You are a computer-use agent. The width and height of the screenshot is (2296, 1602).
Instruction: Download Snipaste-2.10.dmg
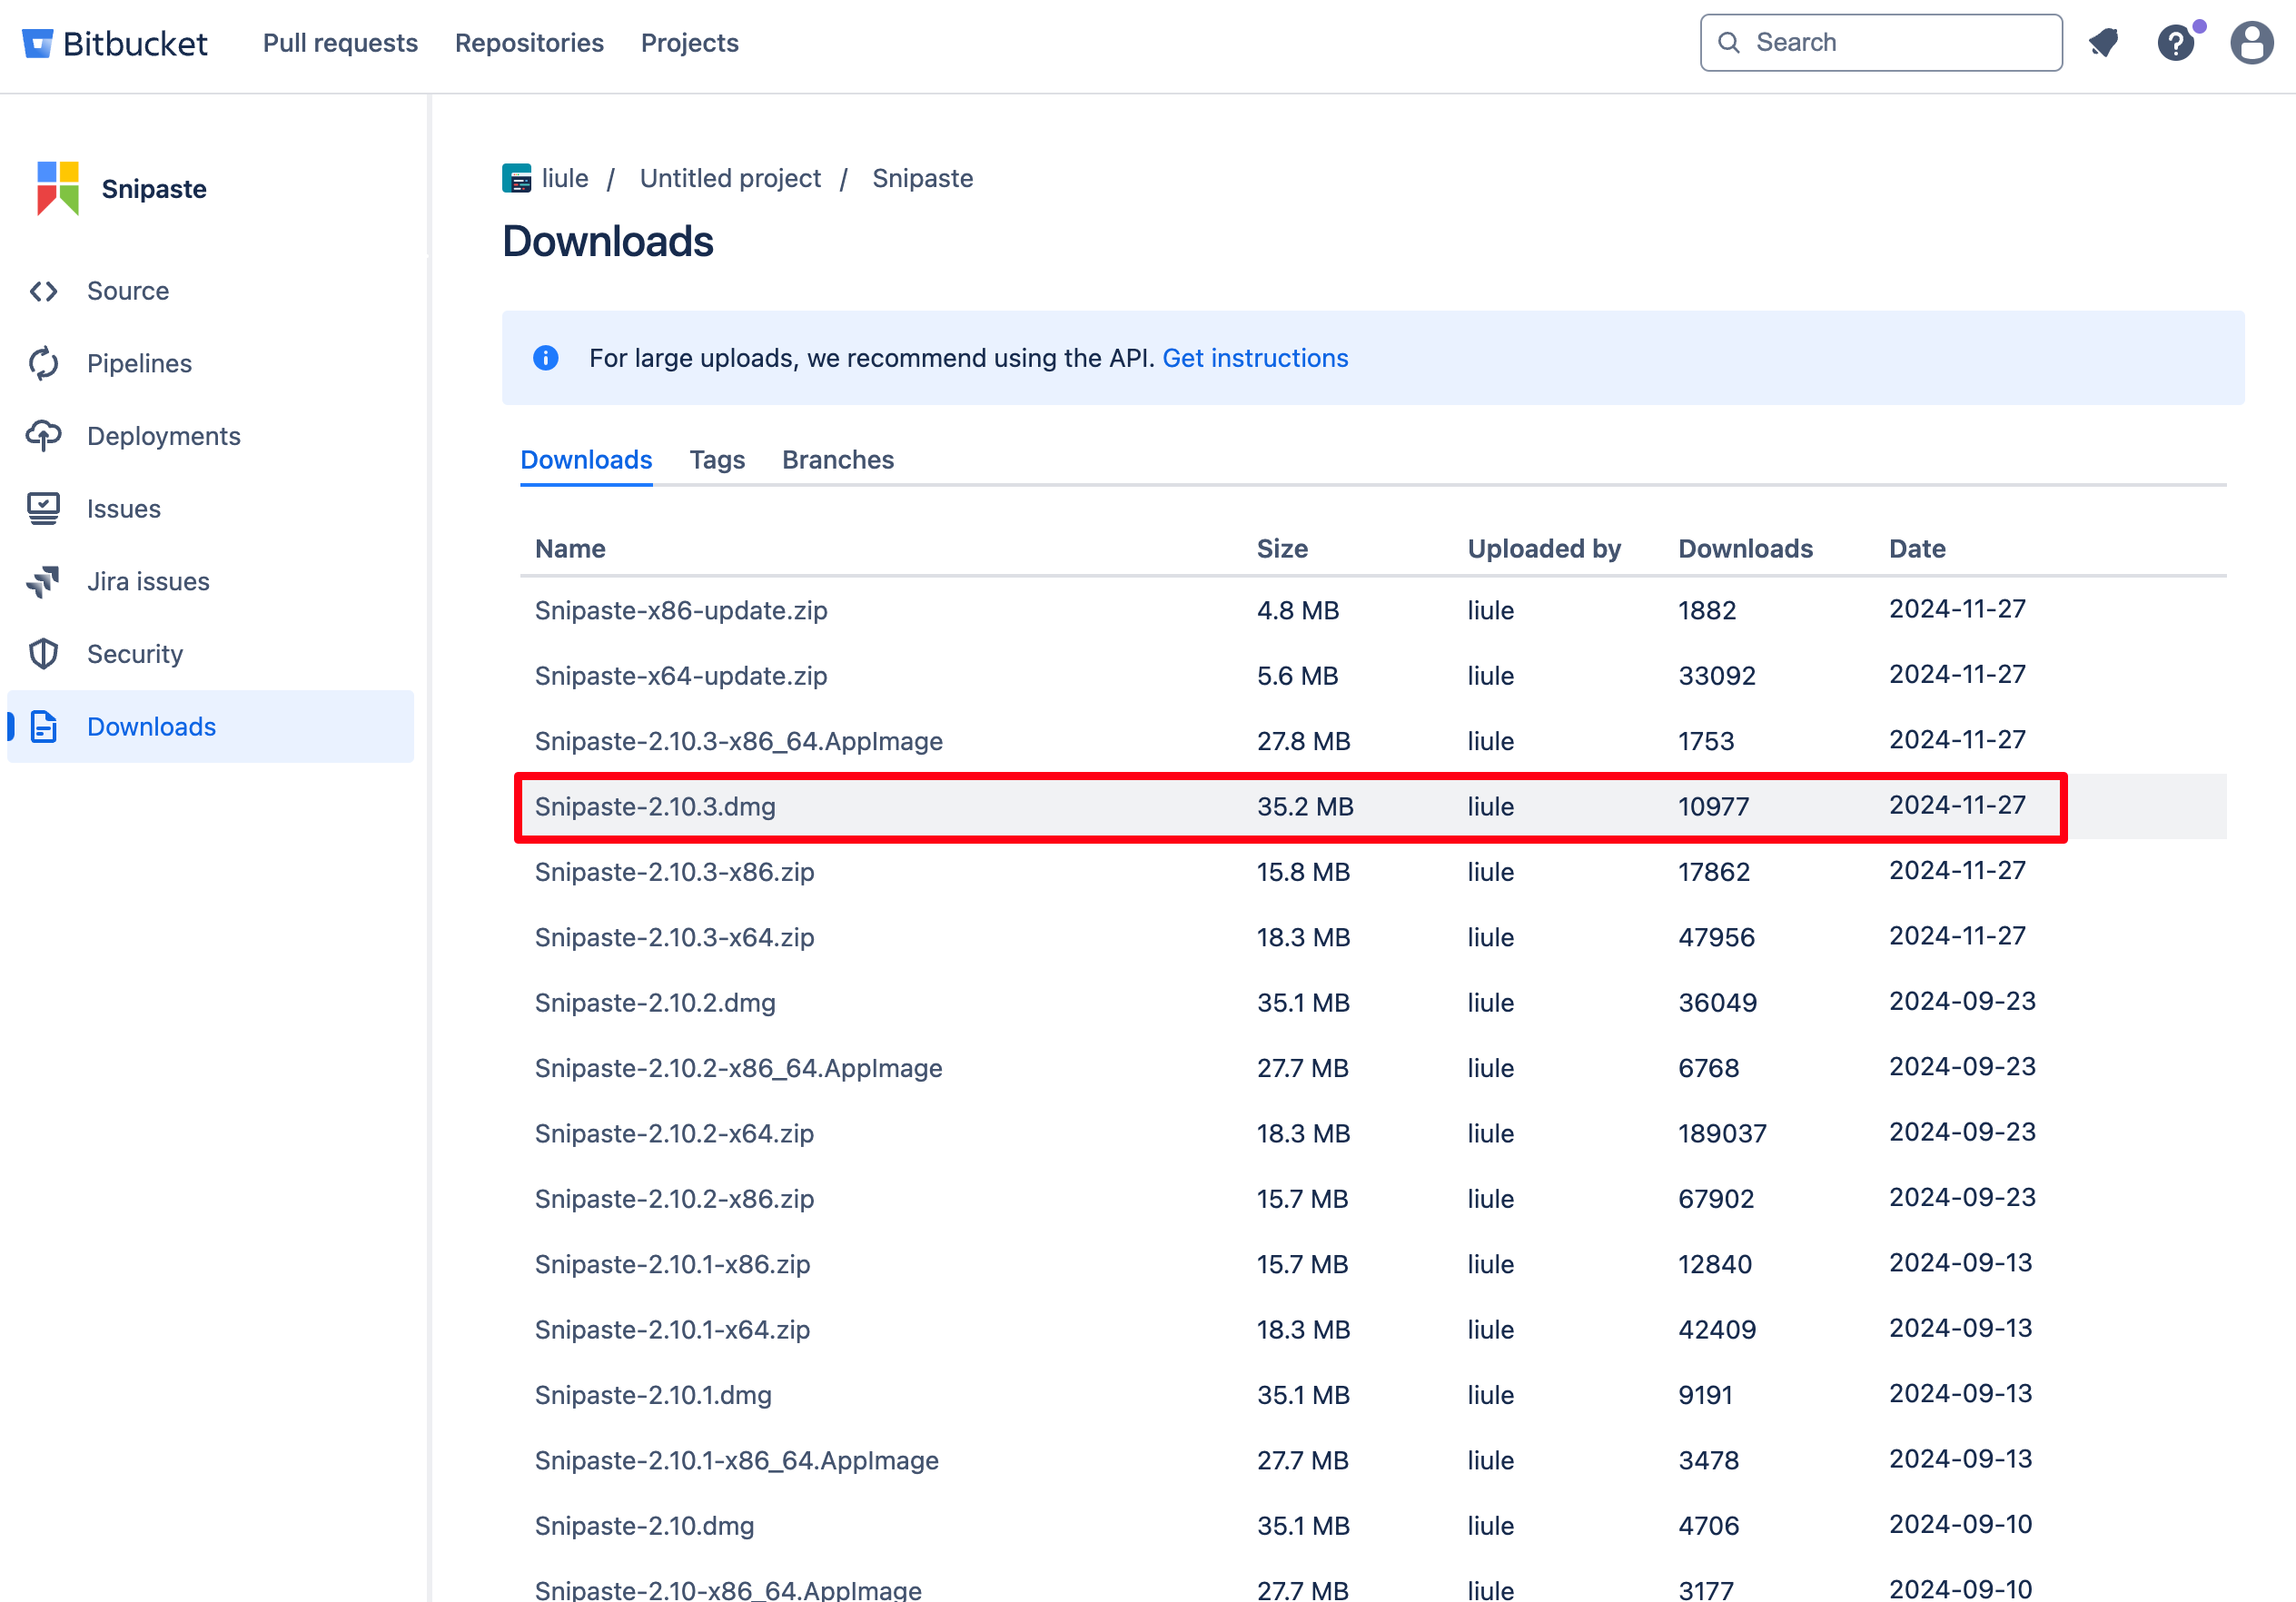pyautogui.click(x=645, y=1526)
